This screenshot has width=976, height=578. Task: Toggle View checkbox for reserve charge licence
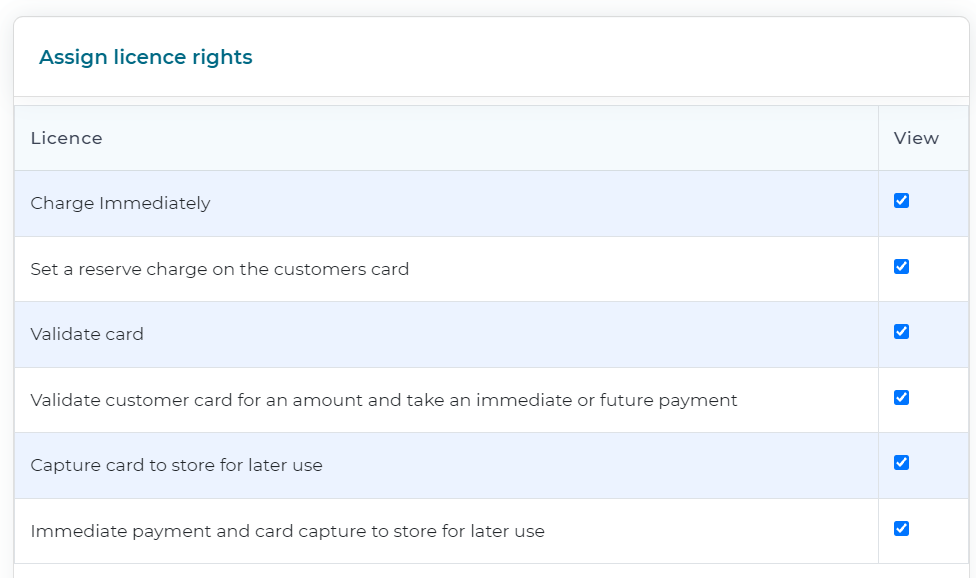click(901, 266)
